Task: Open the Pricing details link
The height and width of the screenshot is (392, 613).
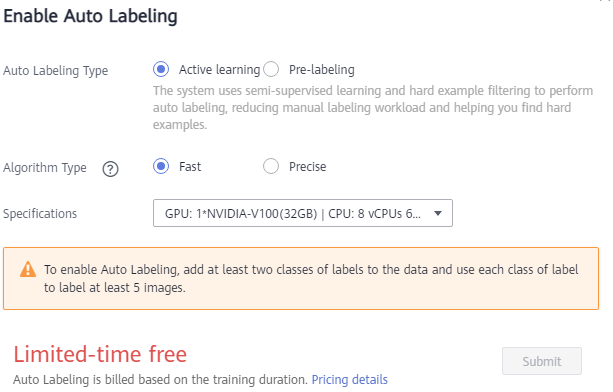Action: pos(350,379)
